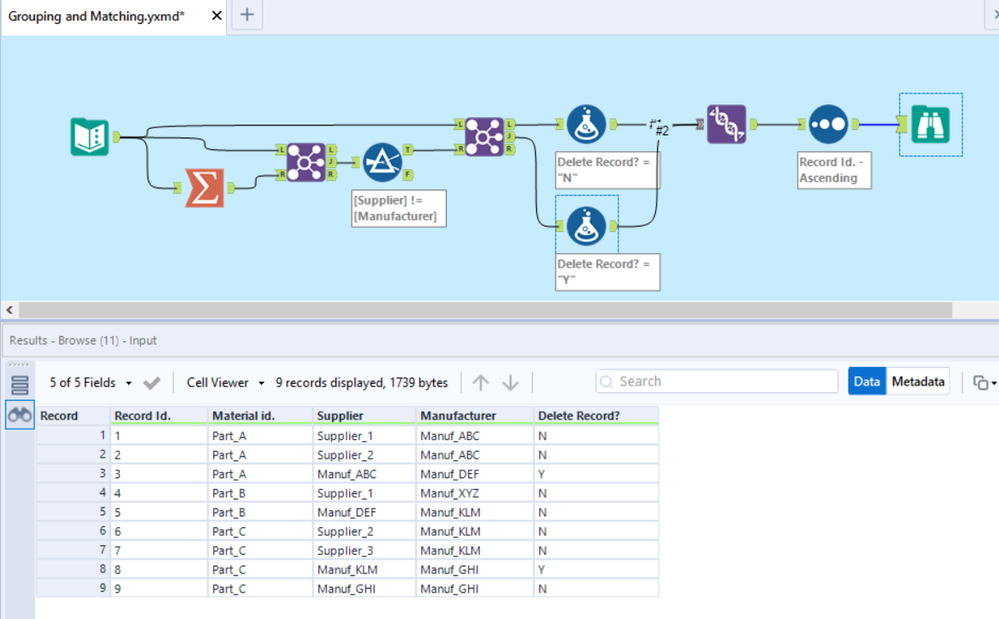Click the Record column header

coord(73,415)
